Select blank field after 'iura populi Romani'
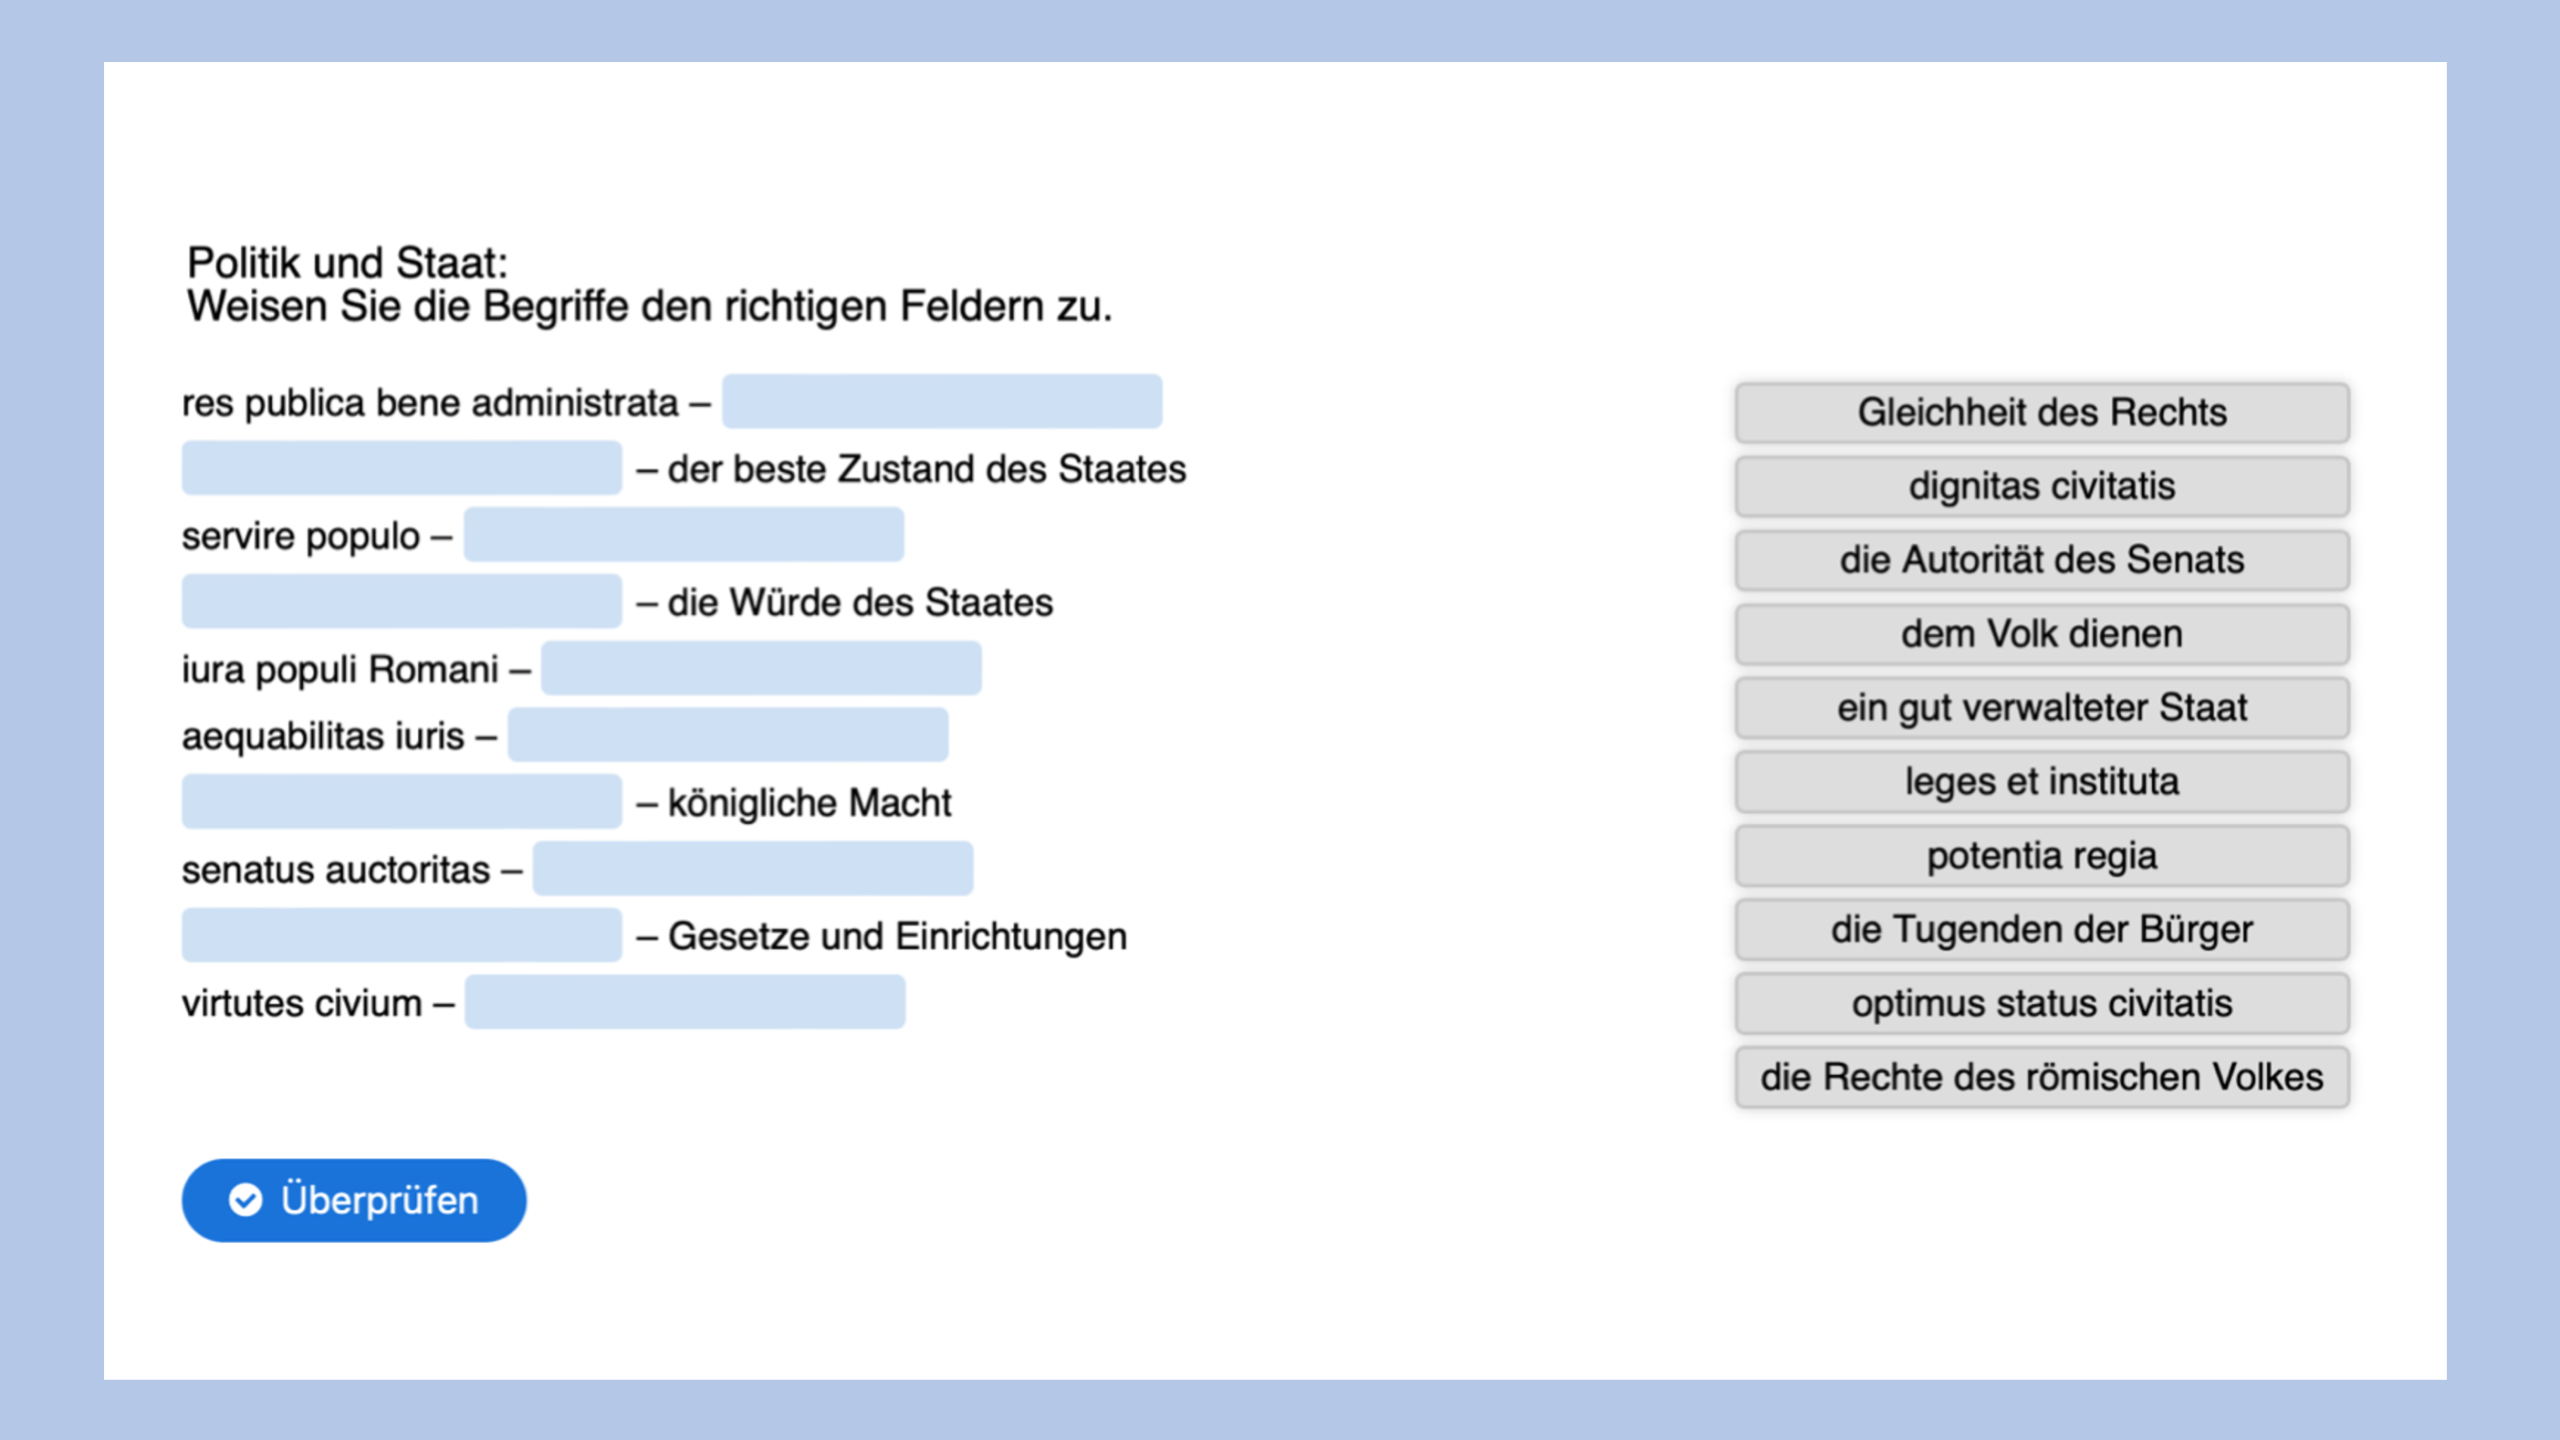This screenshot has height=1440, width=2560. pyautogui.click(x=761, y=668)
